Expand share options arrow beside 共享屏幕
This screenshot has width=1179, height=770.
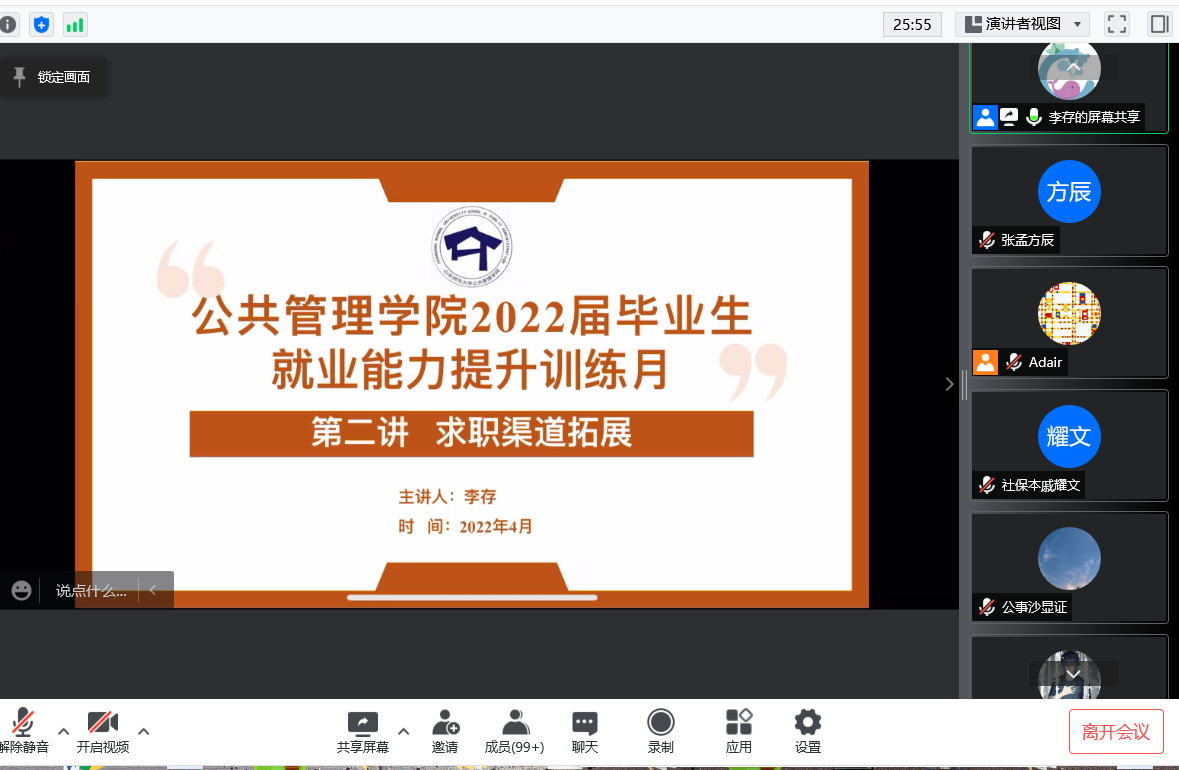[x=404, y=730]
